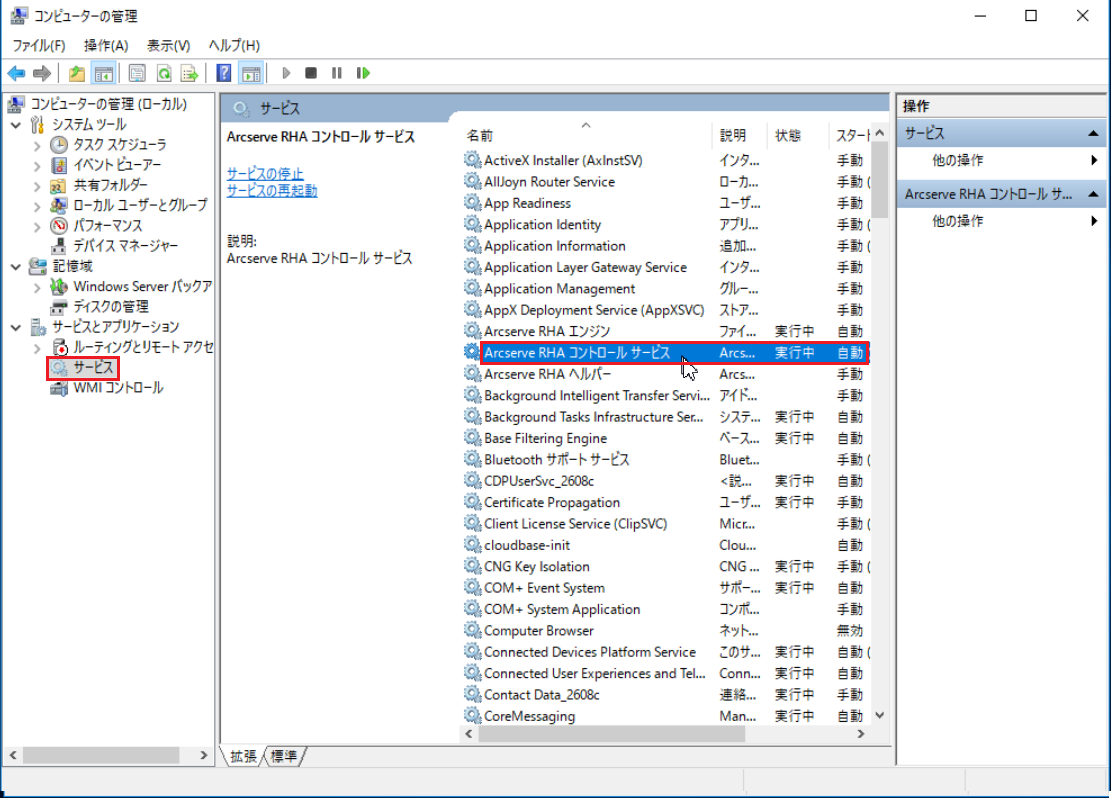1111x798 pixels.
Task: Click the サービスの再起動 link
Action: pos(272,191)
